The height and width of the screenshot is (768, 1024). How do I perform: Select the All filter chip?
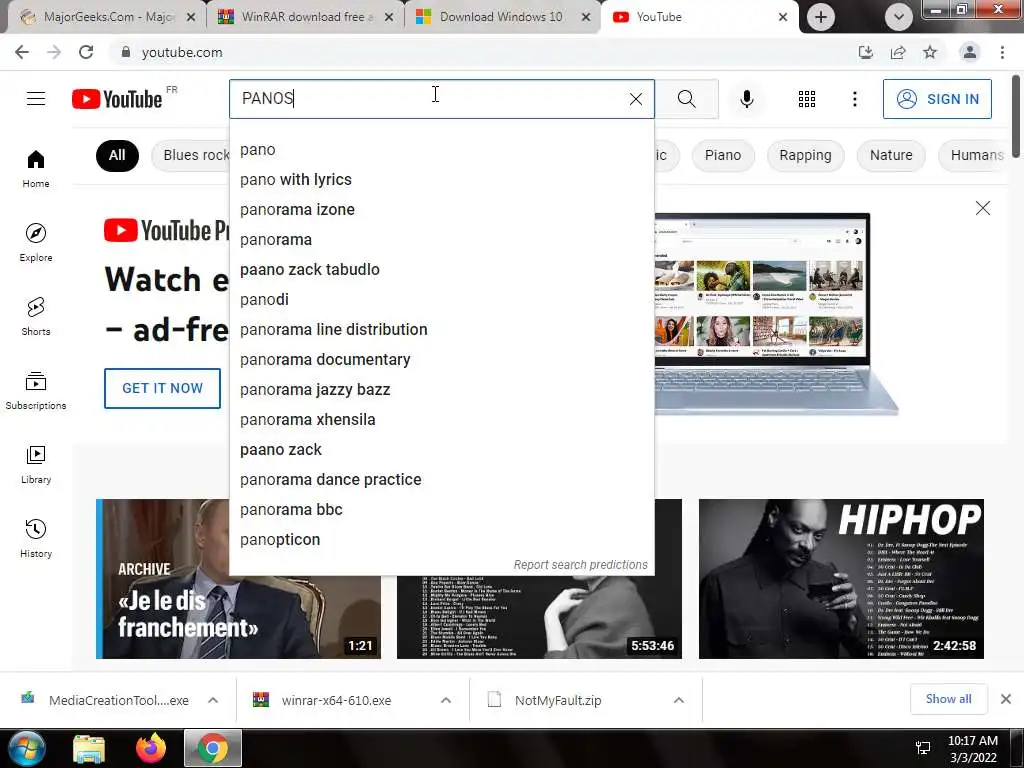tap(117, 155)
